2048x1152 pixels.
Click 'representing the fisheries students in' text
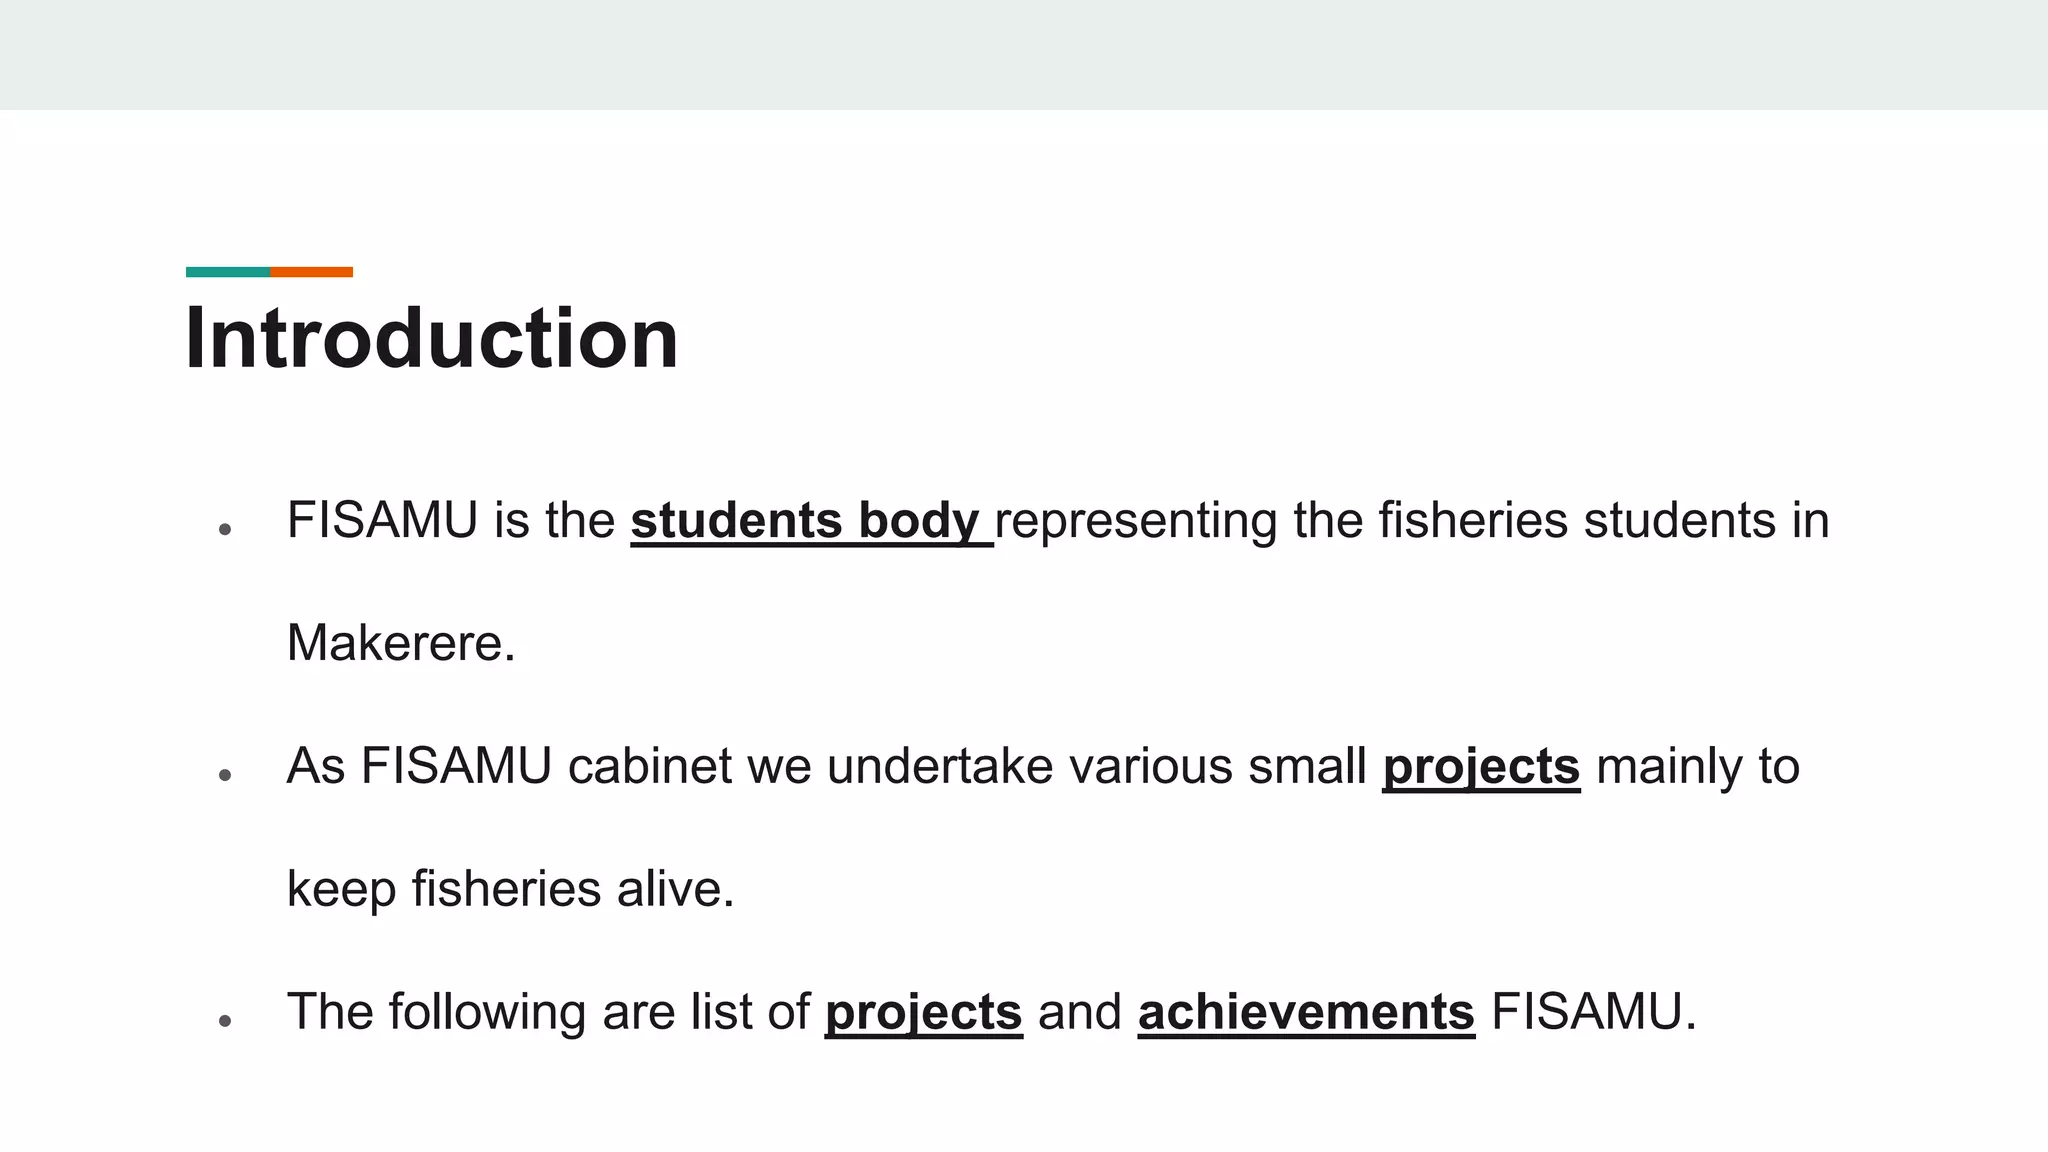click(1411, 521)
